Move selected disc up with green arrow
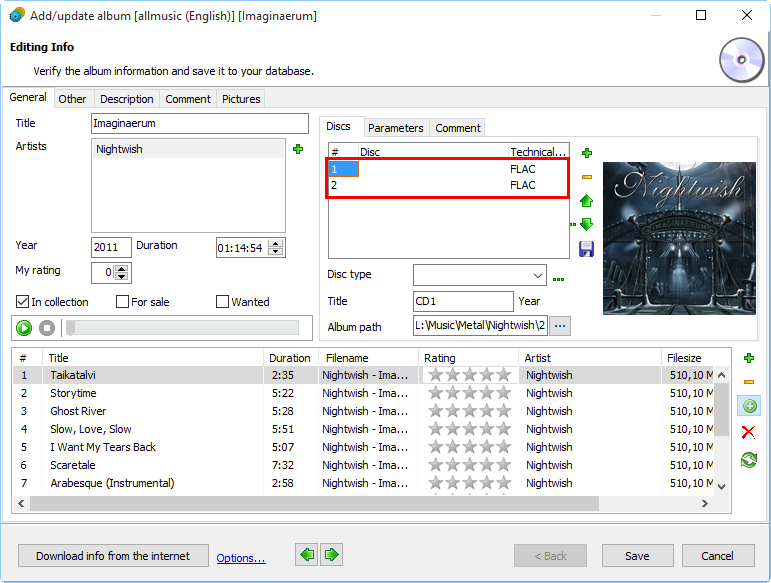 coord(587,201)
